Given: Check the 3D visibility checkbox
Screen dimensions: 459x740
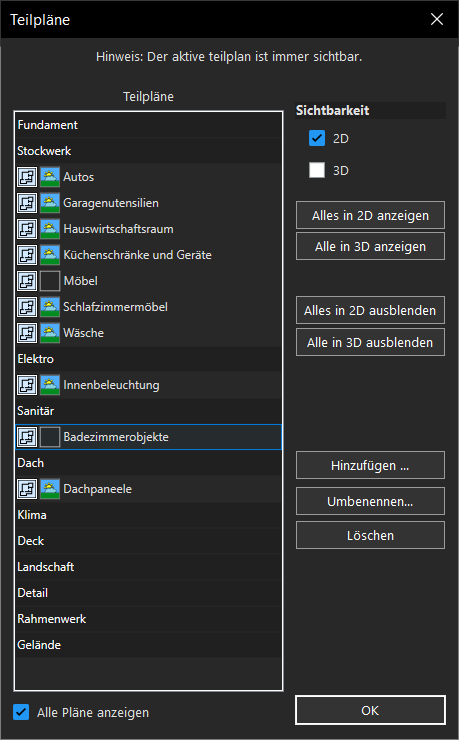Looking at the screenshot, I should [317, 170].
